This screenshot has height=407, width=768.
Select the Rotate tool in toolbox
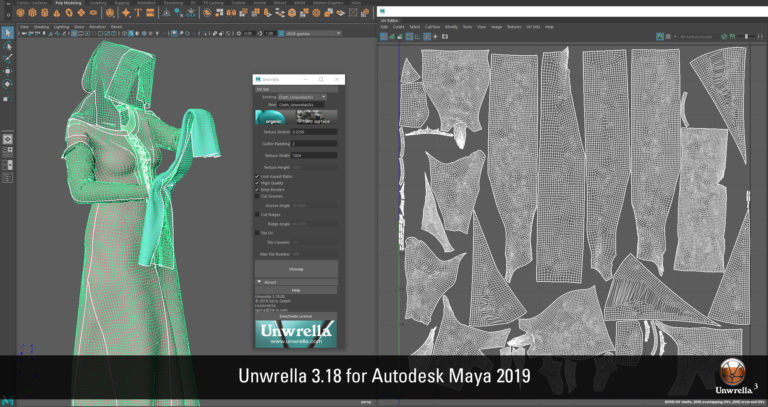[7, 84]
